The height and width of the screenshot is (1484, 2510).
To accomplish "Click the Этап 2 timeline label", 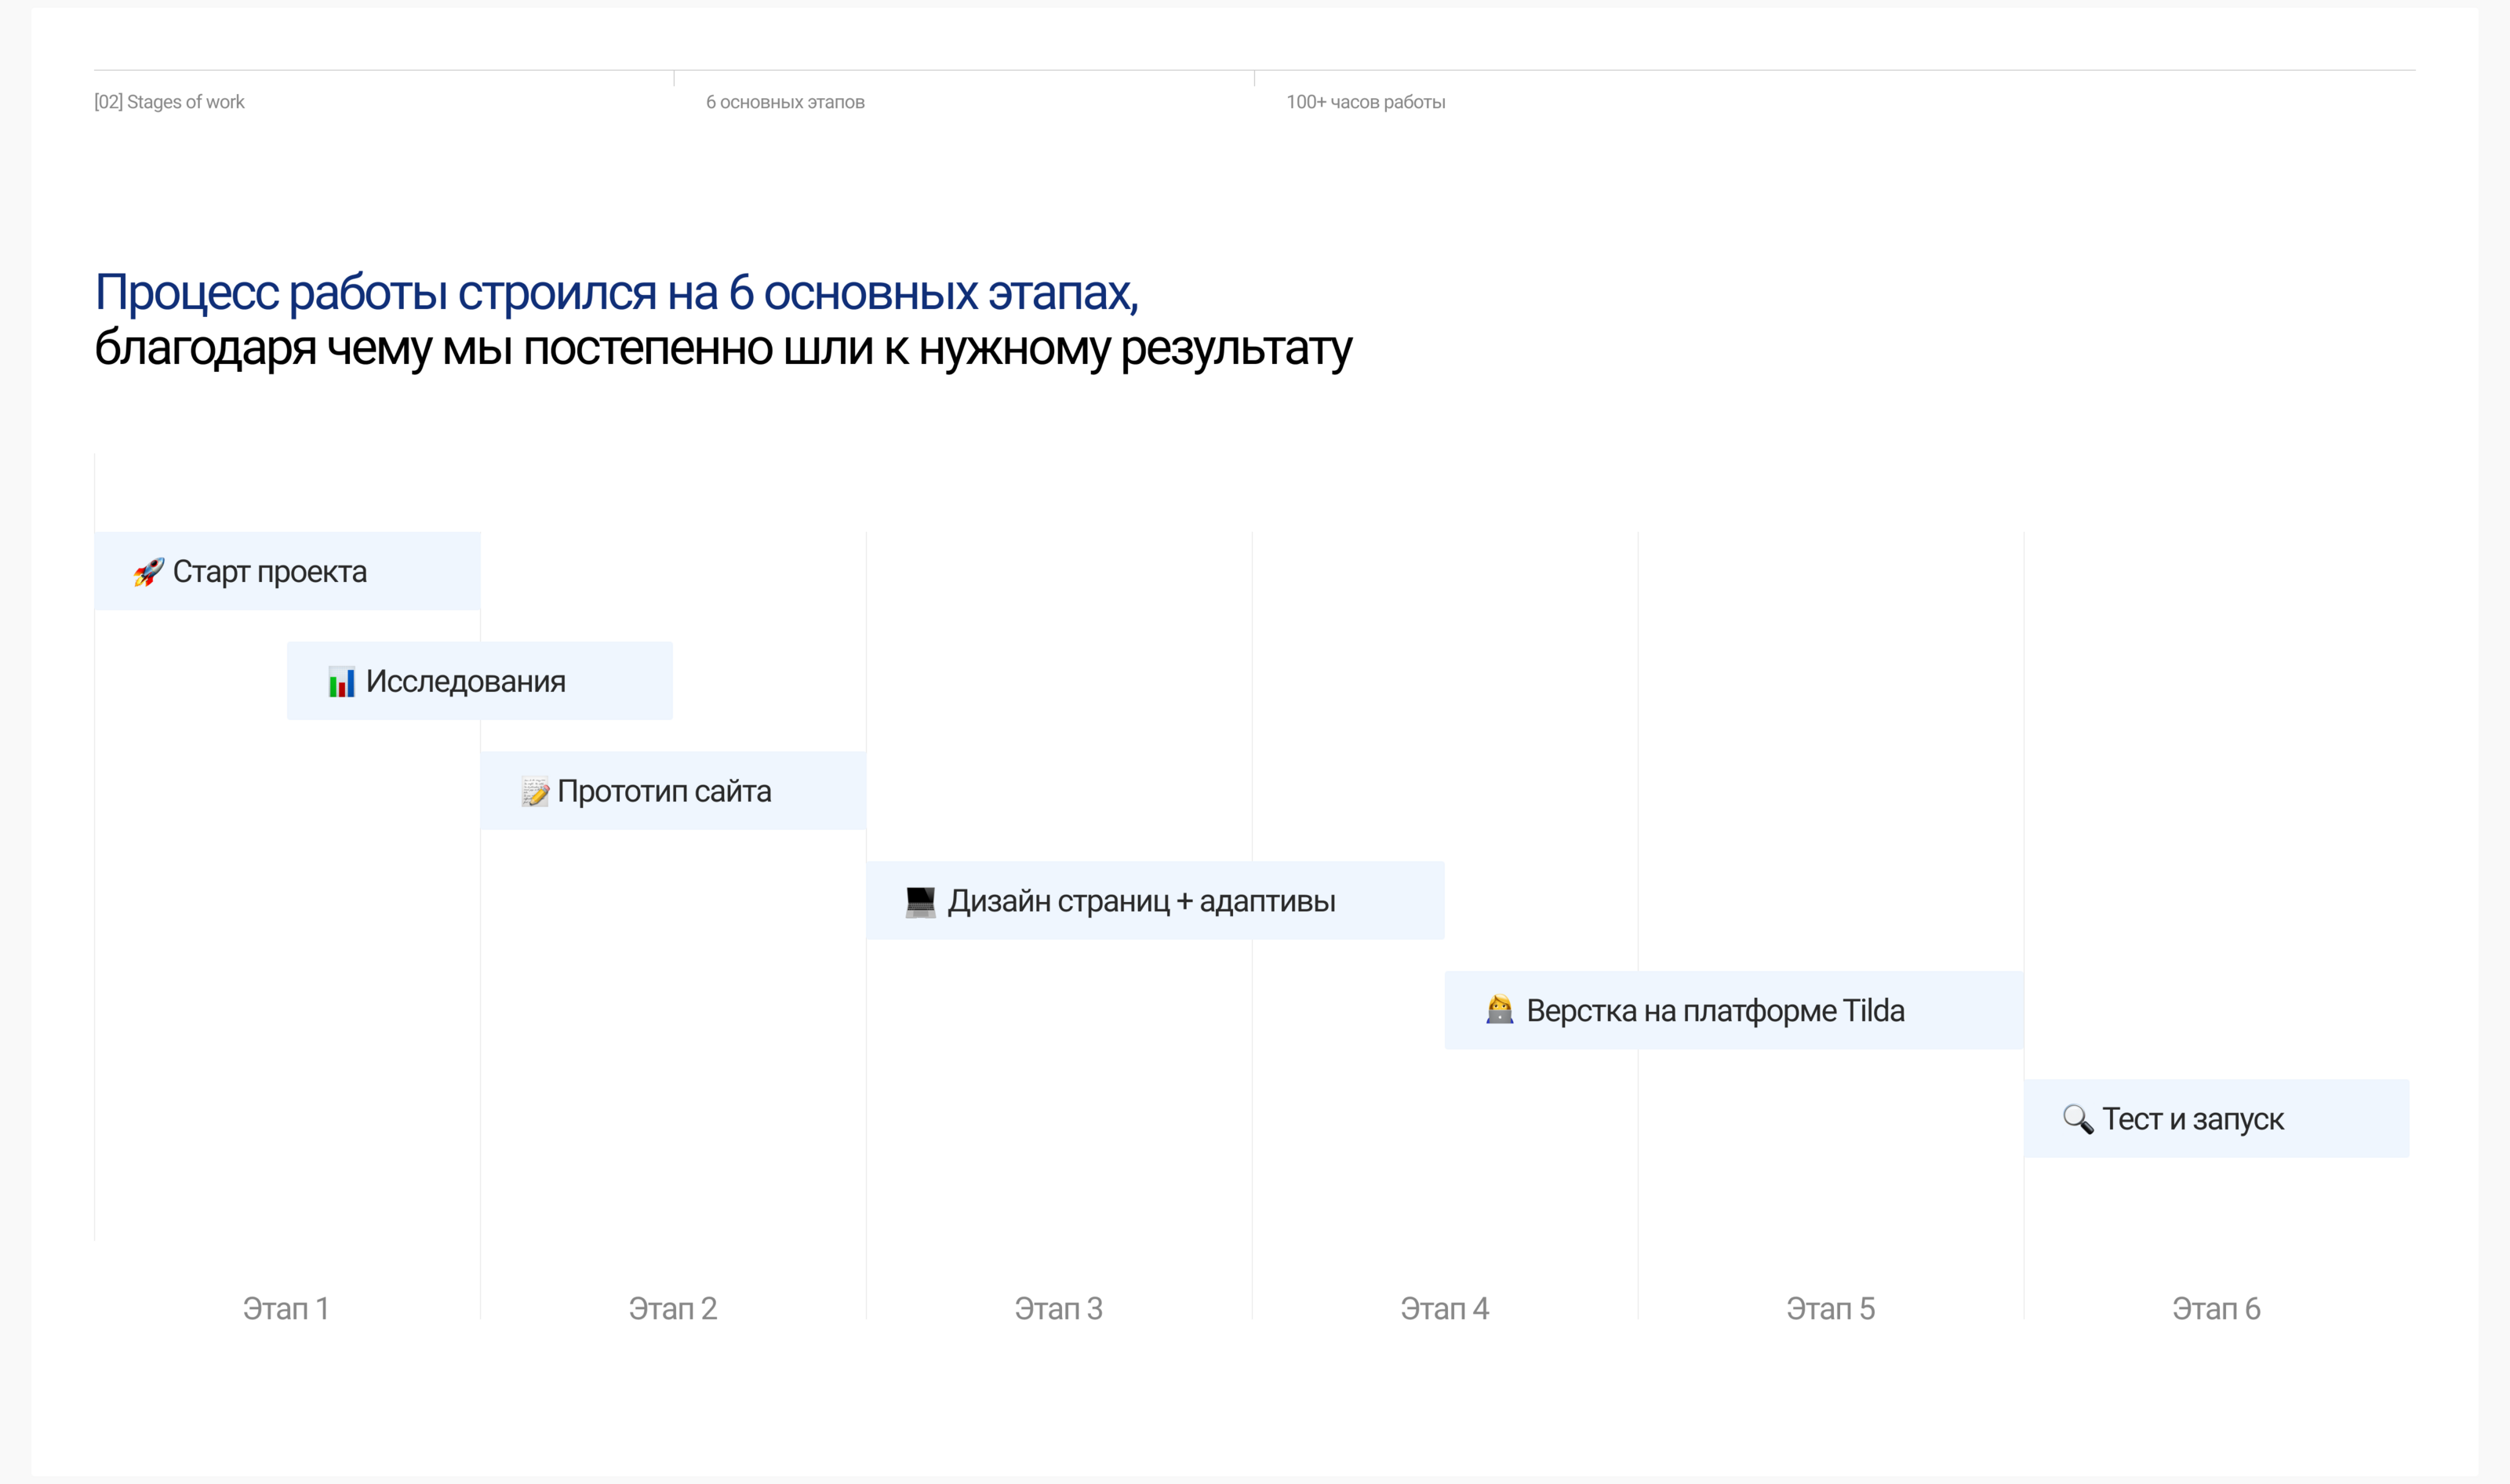I will 672,1309.
